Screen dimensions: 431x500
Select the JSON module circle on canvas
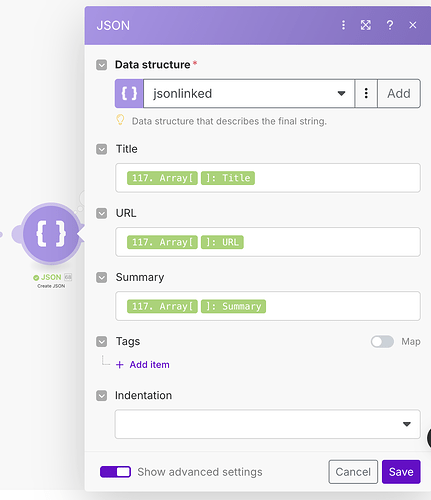(51, 234)
